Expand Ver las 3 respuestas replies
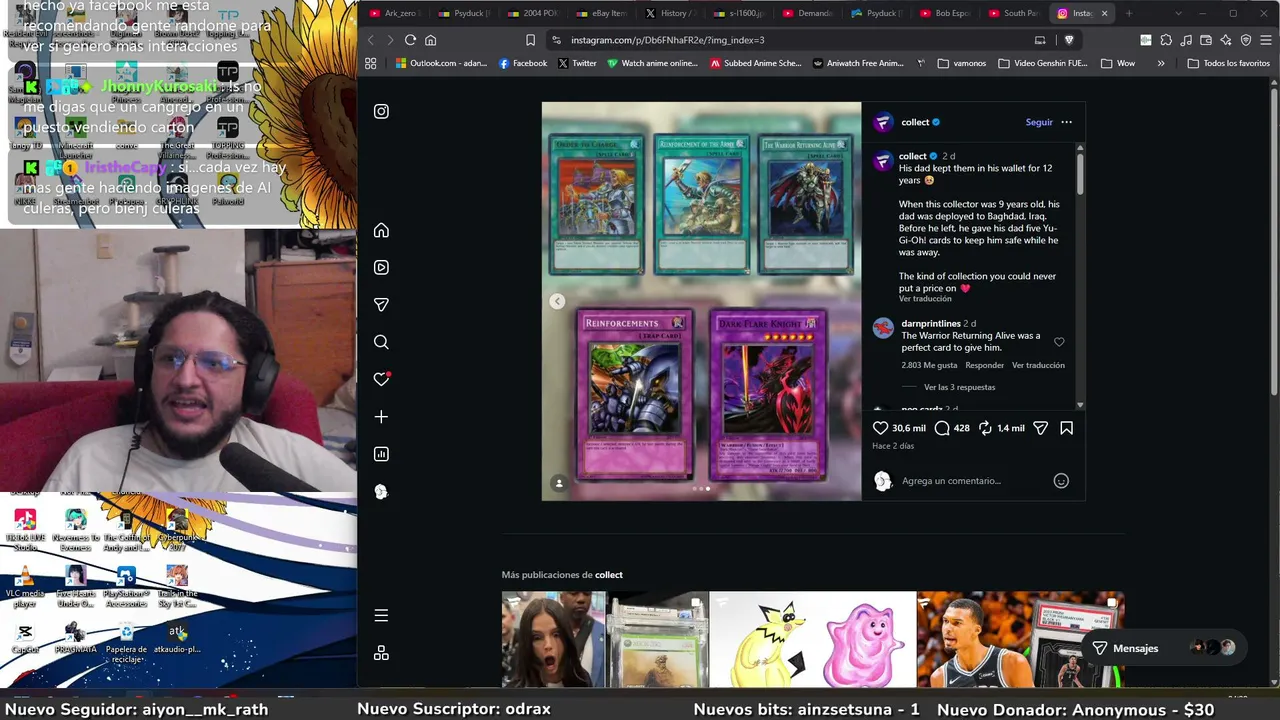Screen dimensions: 1280x720 (x=959, y=387)
